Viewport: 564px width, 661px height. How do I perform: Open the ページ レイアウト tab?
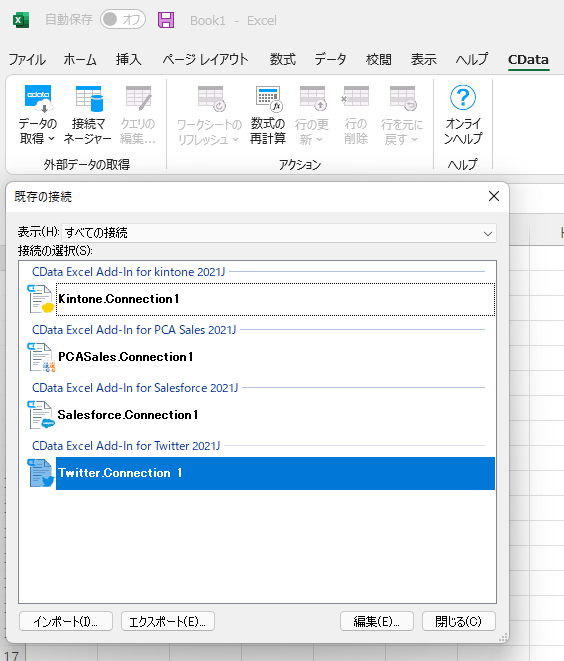pyautogui.click(x=205, y=59)
